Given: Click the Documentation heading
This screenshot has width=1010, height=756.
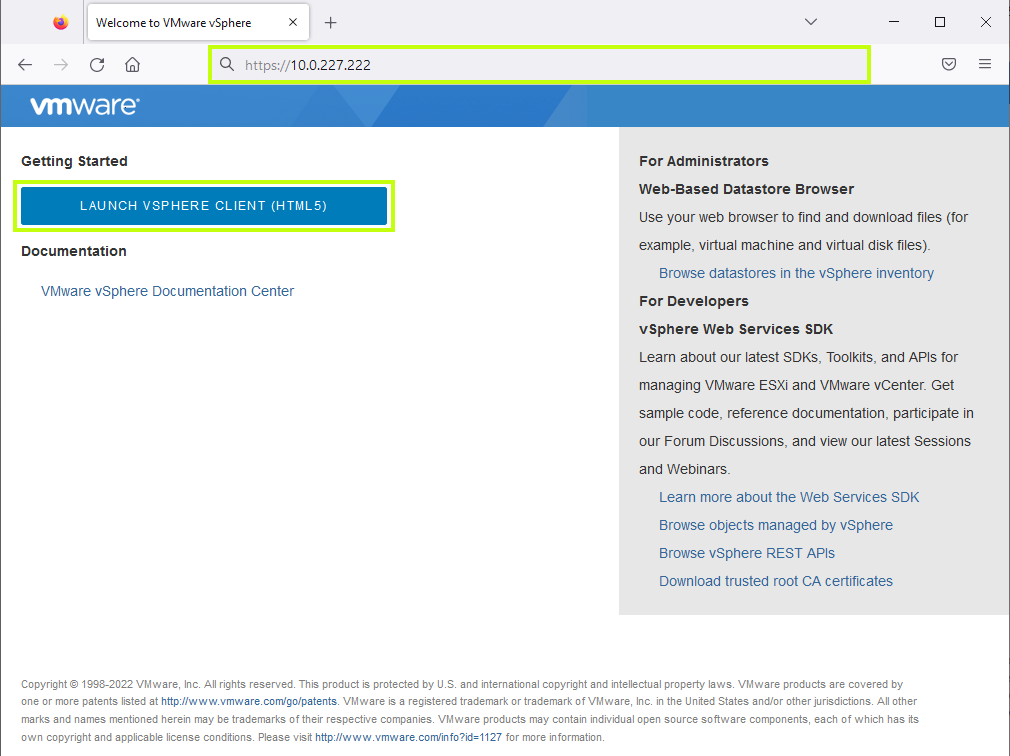Looking at the screenshot, I should click(74, 251).
